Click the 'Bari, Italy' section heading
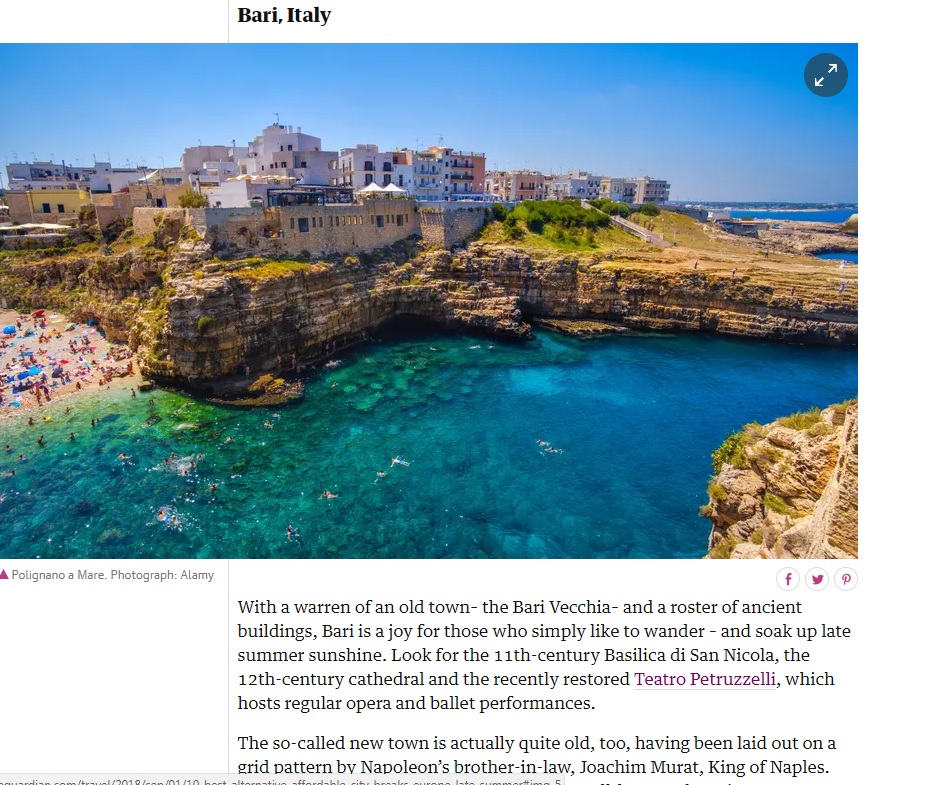This screenshot has width=933, height=785. click(284, 15)
